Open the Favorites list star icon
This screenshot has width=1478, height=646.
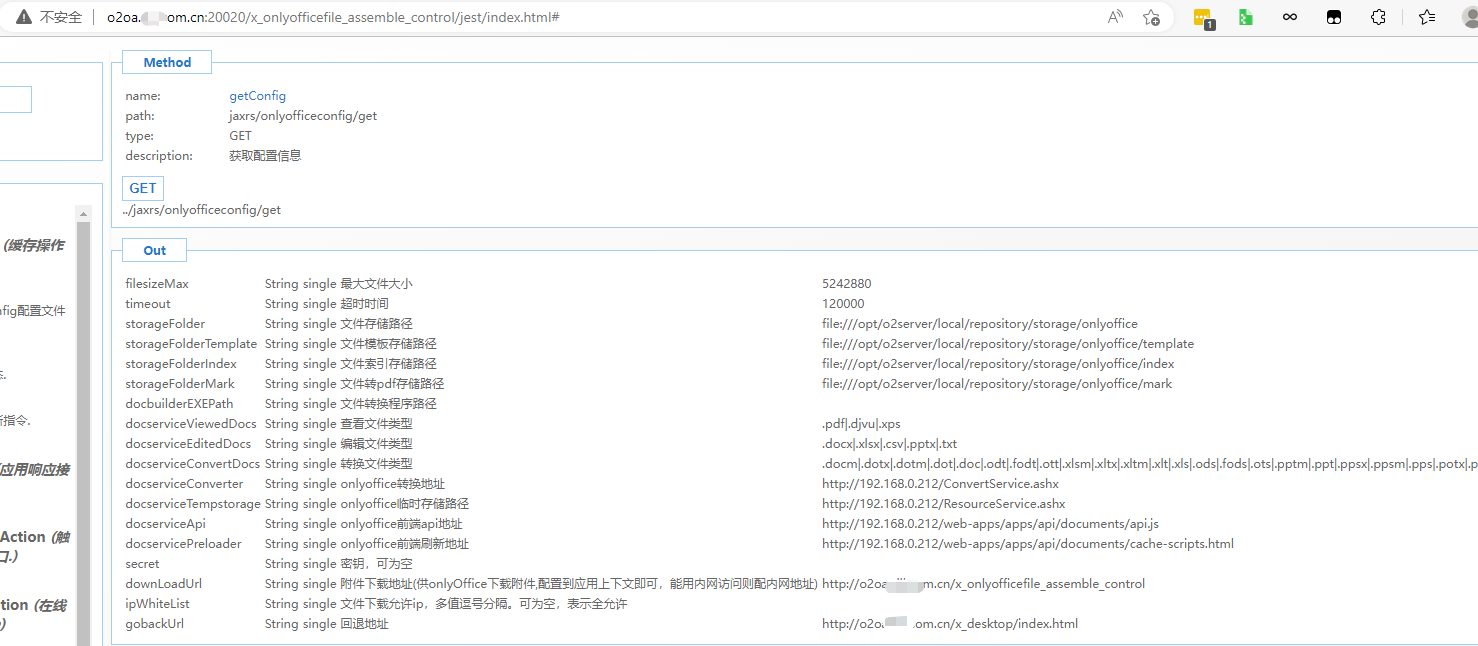pos(1427,17)
